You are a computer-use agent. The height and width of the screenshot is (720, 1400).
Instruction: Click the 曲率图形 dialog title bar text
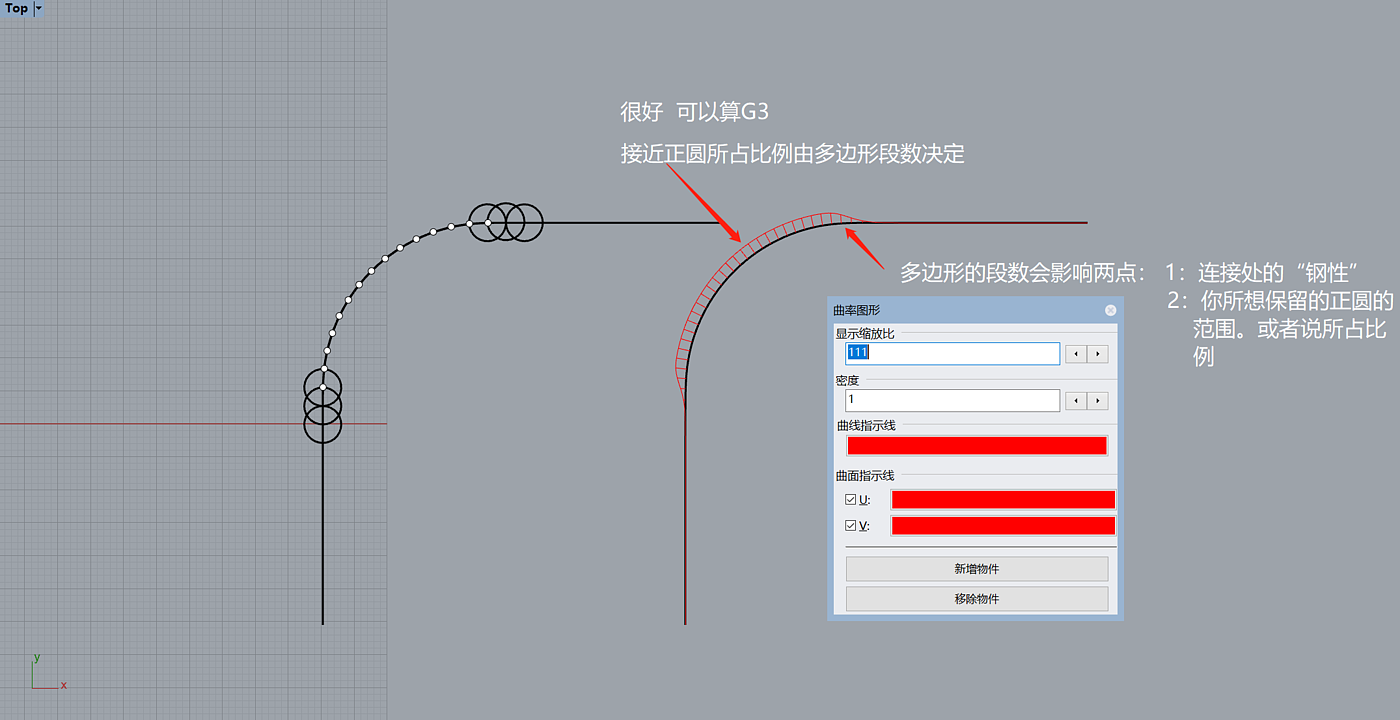(x=857, y=310)
